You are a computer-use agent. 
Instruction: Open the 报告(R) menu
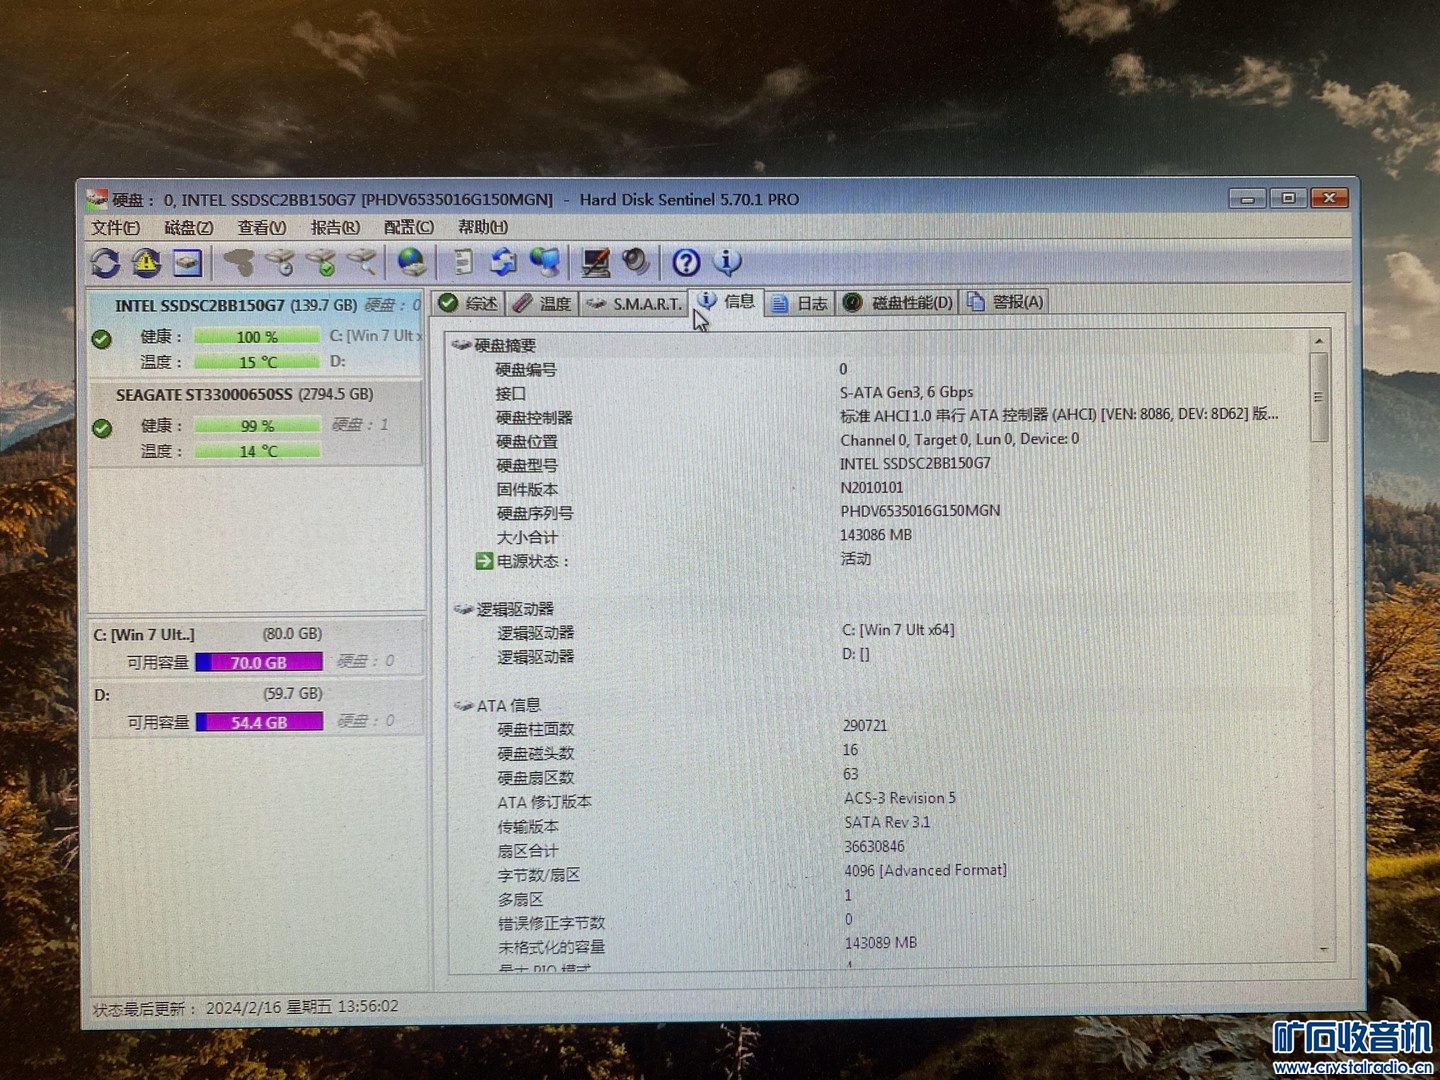335,228
